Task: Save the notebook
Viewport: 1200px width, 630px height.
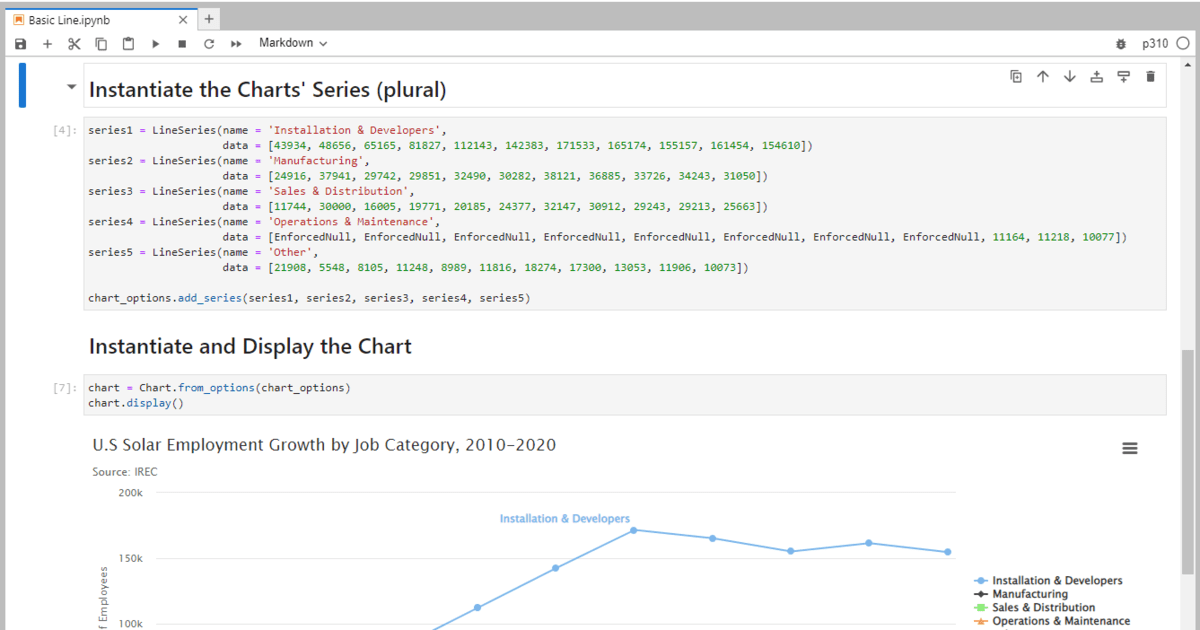Action: coord(19,42)
